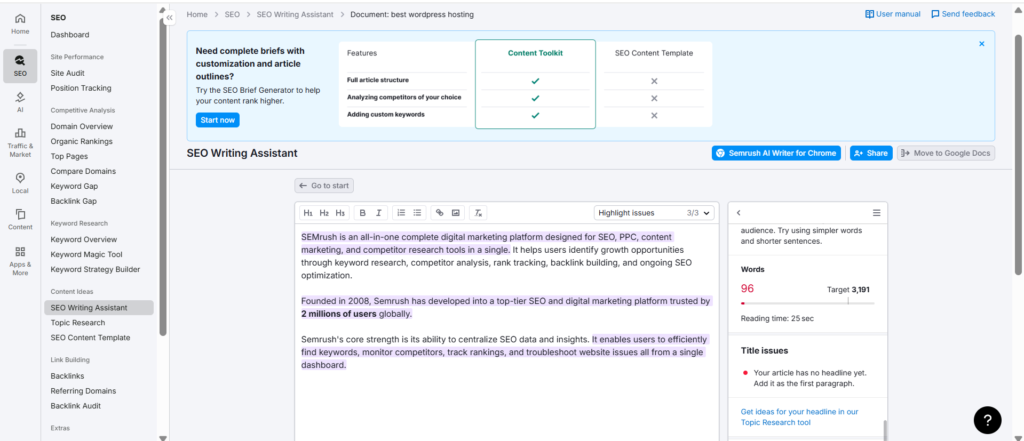
Task: Click Start now in the promo banner
Action: pos(217,120)
